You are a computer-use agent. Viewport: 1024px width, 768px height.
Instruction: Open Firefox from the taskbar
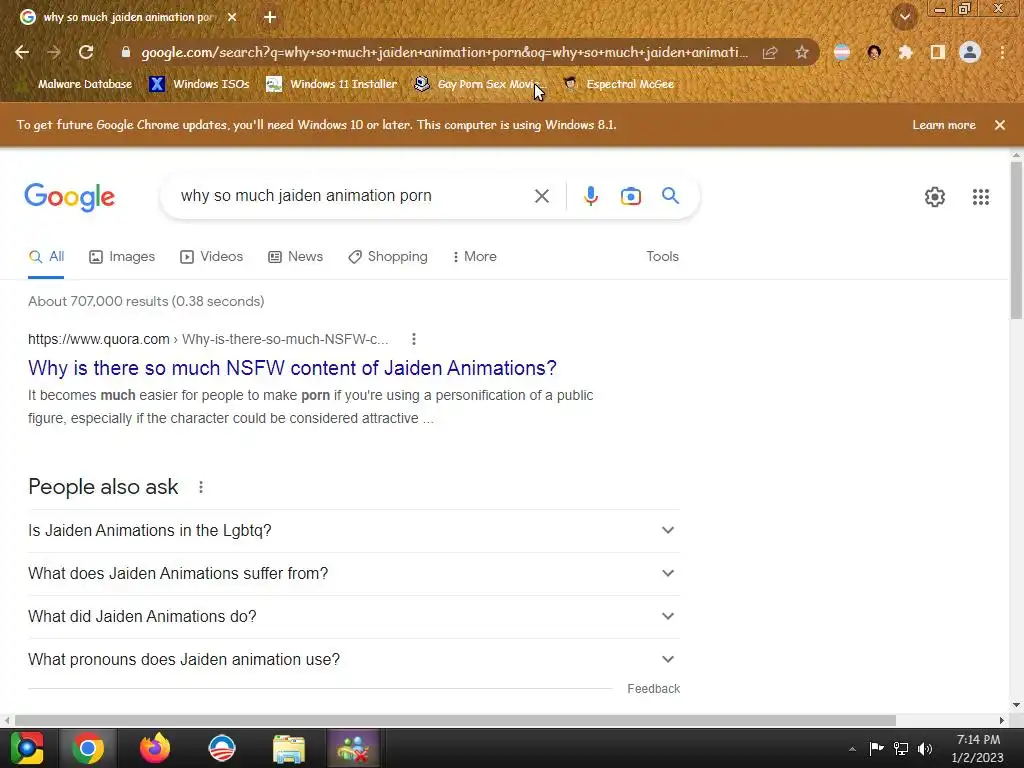coord(155,748)
